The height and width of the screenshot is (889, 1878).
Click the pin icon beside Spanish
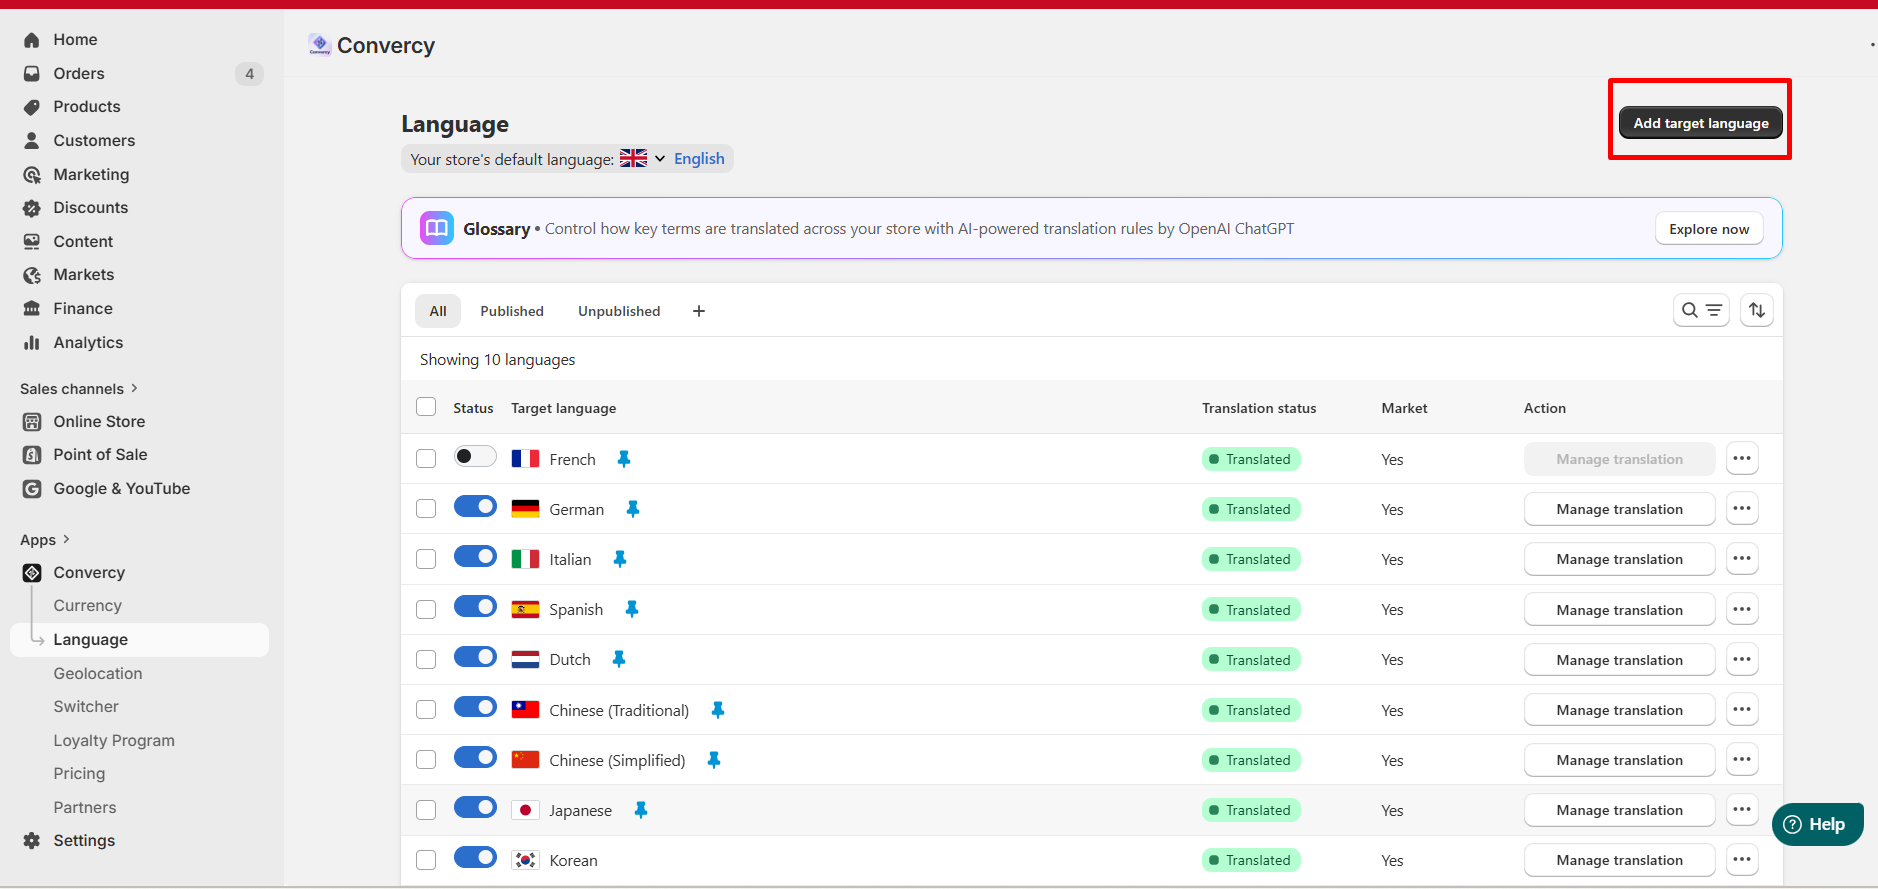632,609
